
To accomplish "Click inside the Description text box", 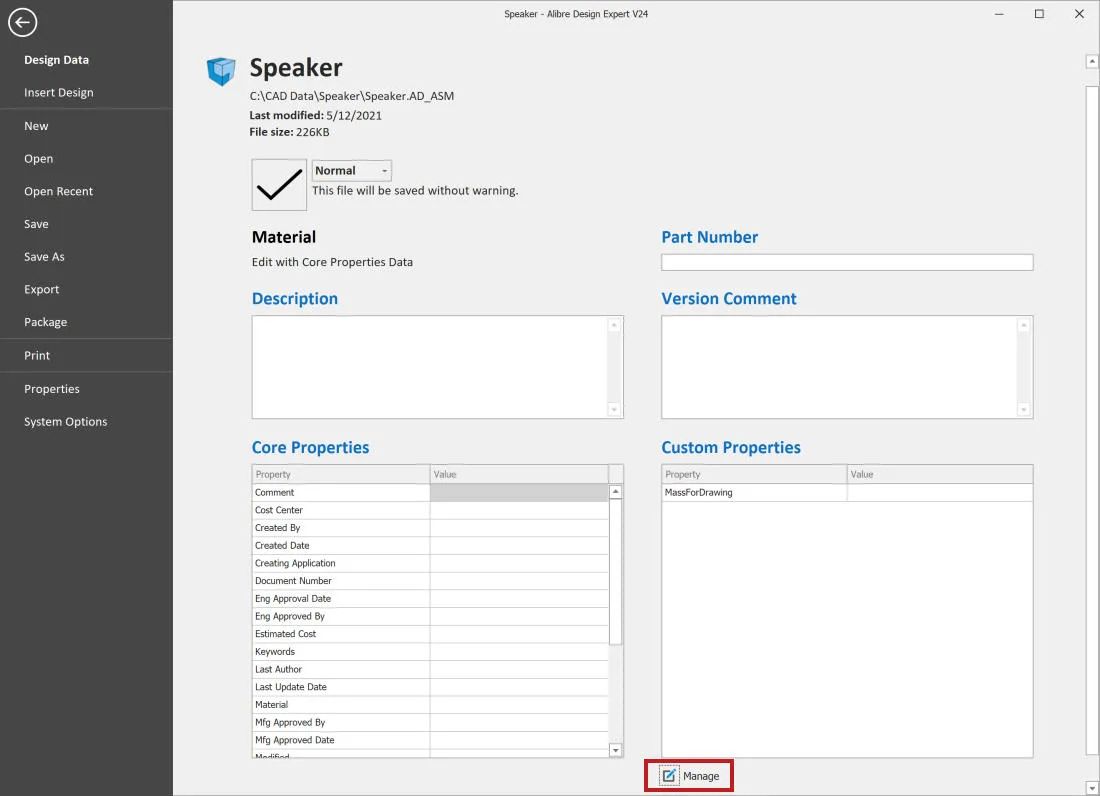I will (x=430, y=367).
